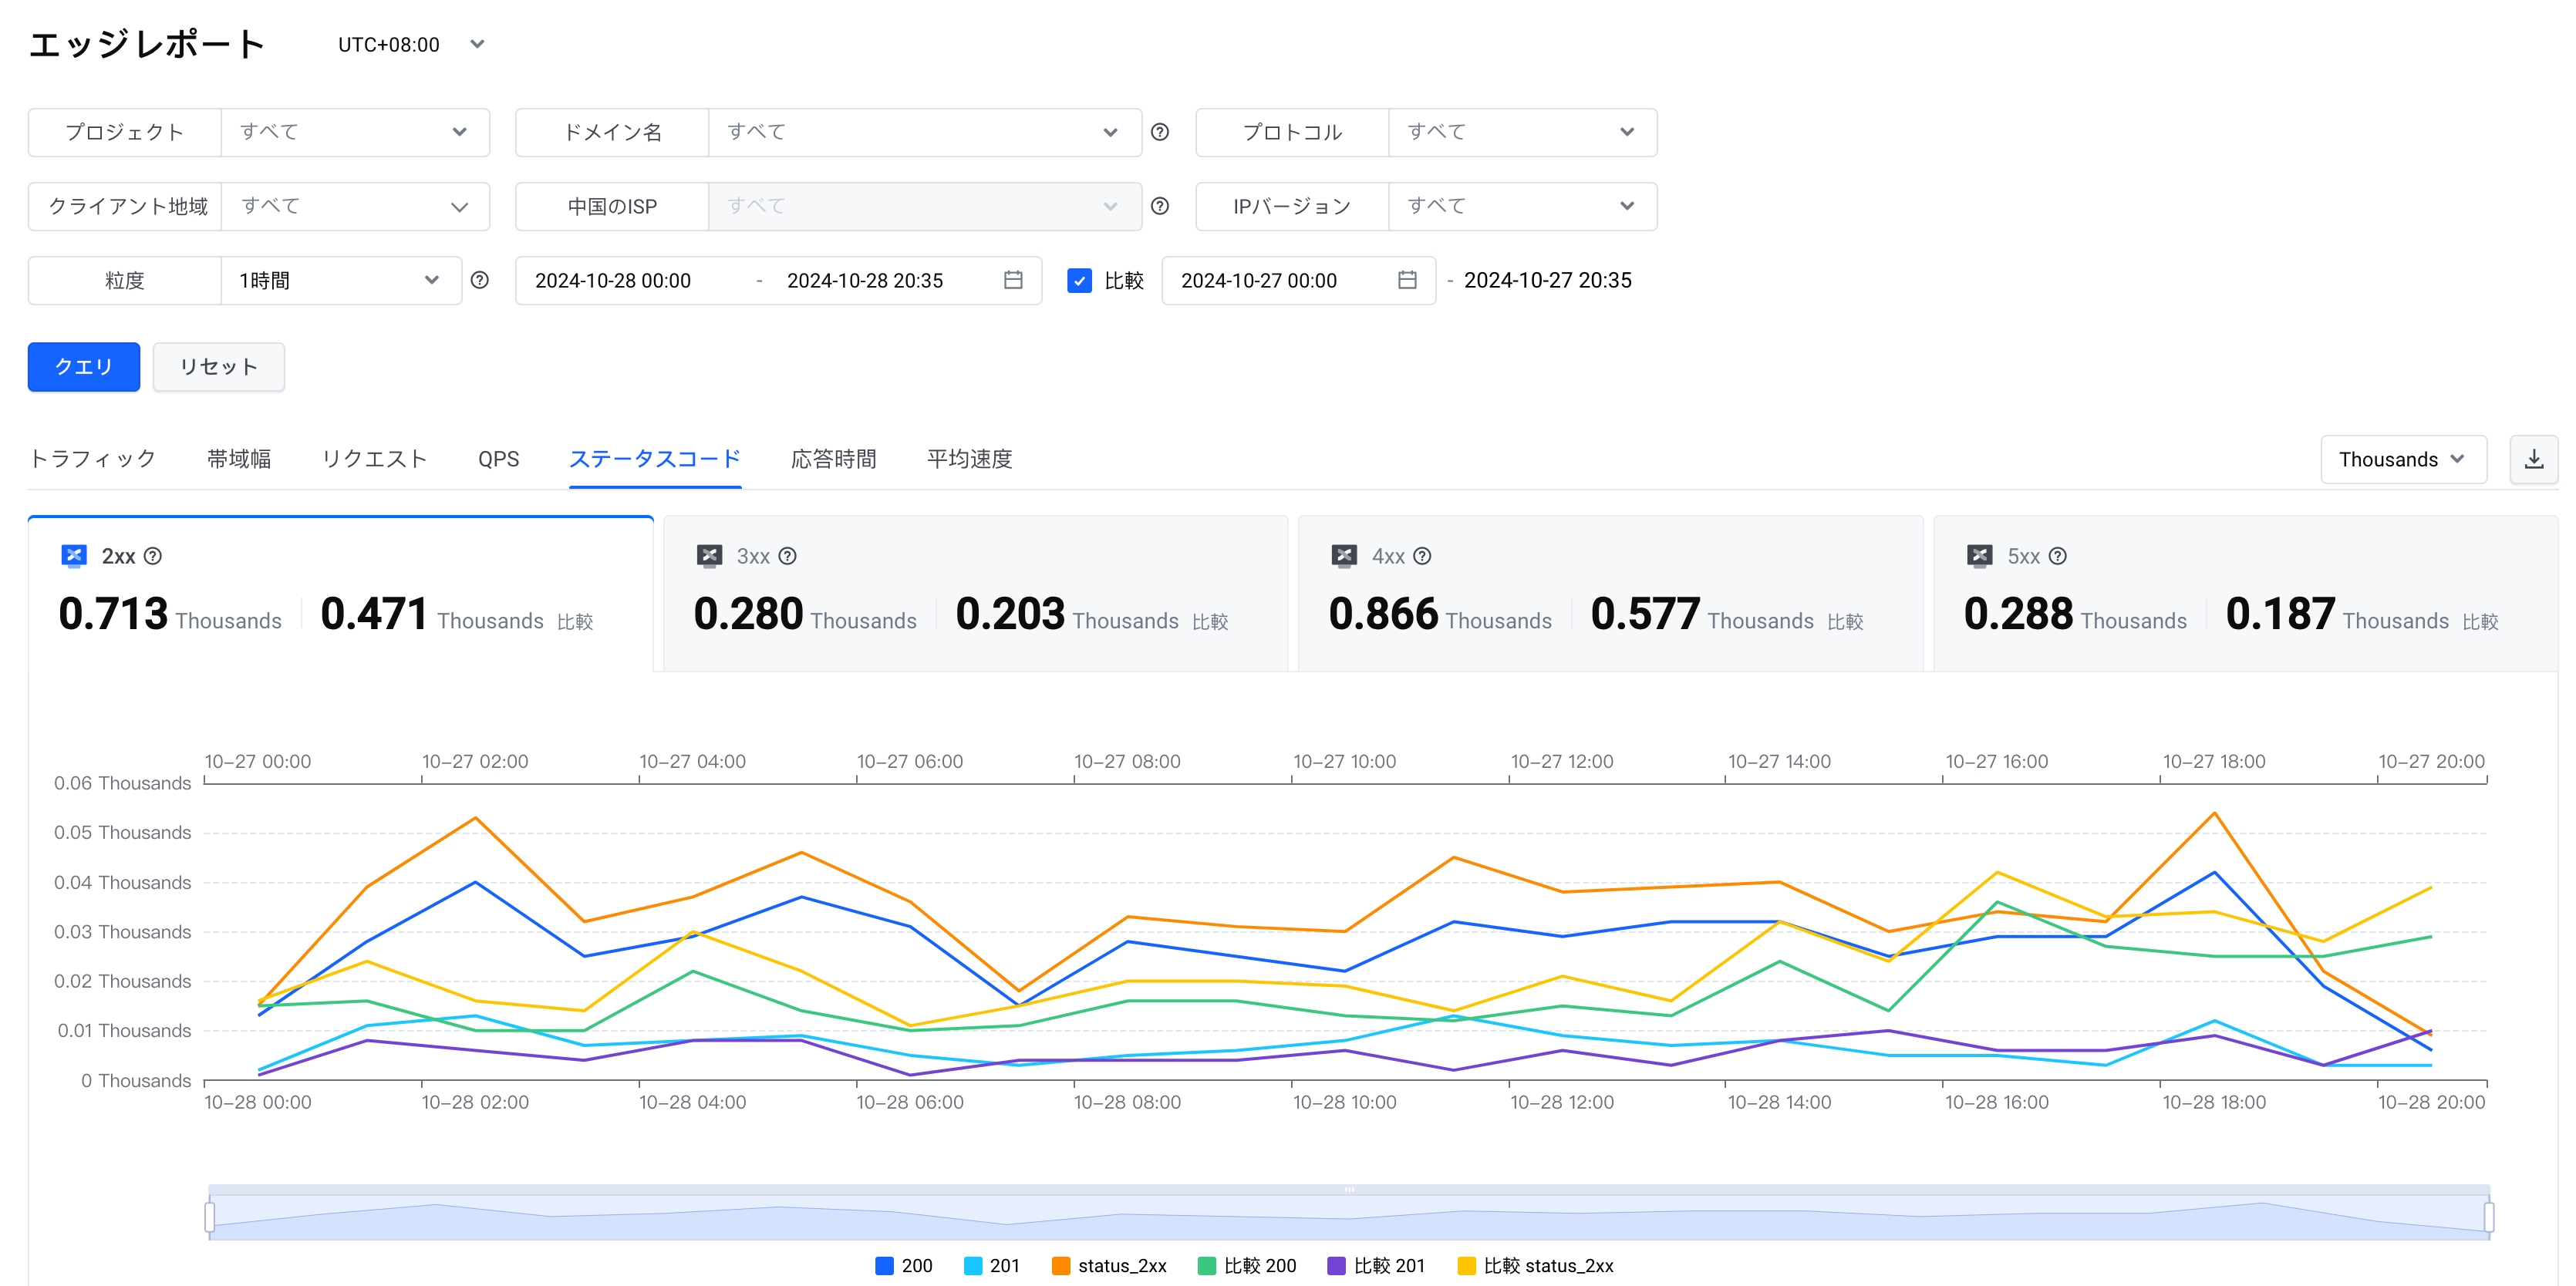Select the ステータスコード tab

[x=655, y=459]
